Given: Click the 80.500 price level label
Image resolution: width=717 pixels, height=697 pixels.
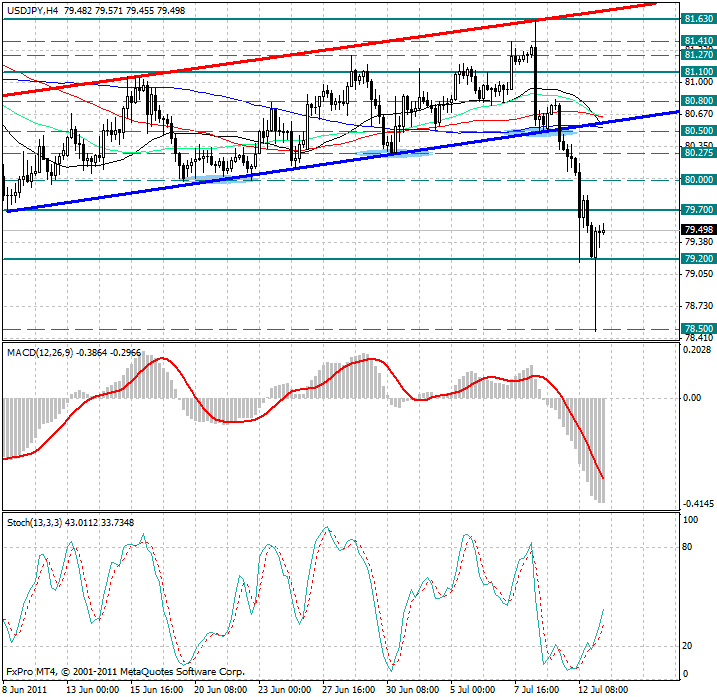Looking at the screenshot, I should [x=697, y=131].
